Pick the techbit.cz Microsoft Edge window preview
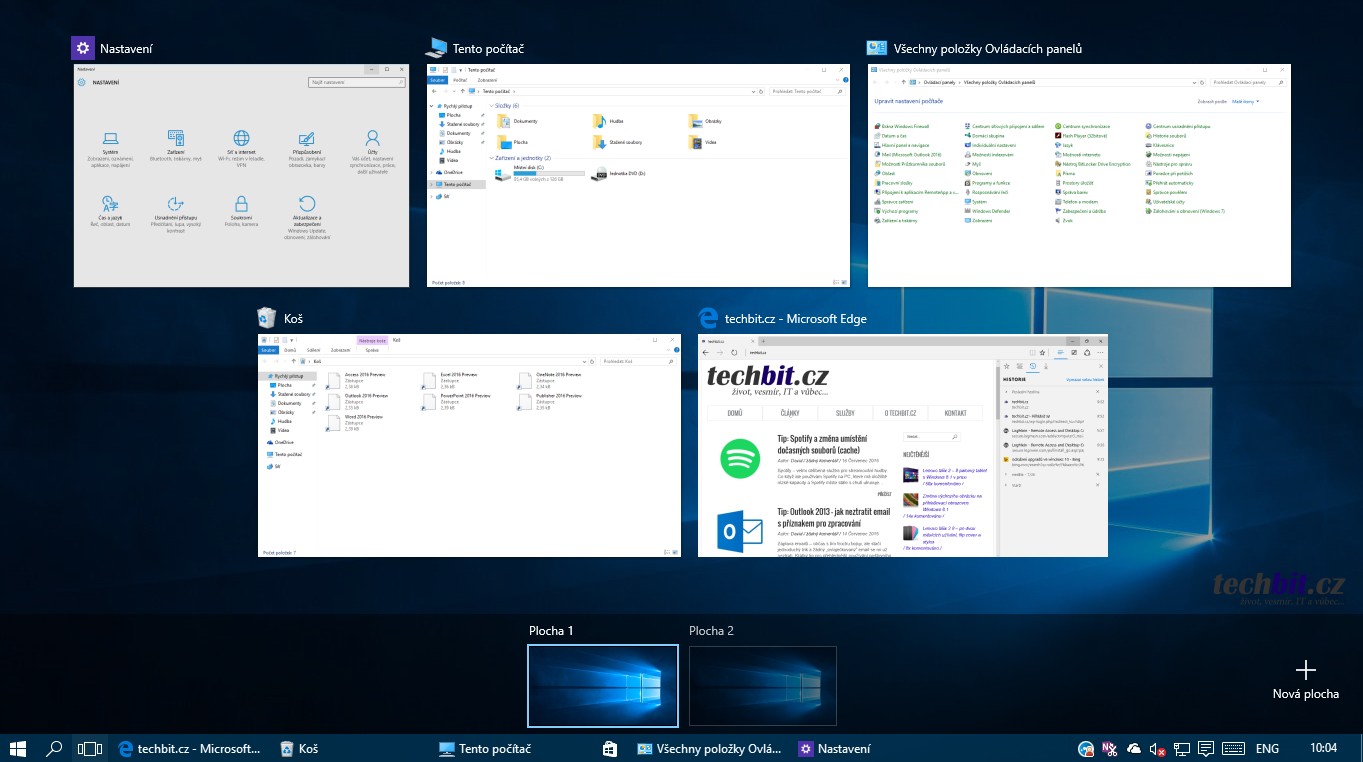Viewport: 1363px width, 762px height. pos(902,445)
